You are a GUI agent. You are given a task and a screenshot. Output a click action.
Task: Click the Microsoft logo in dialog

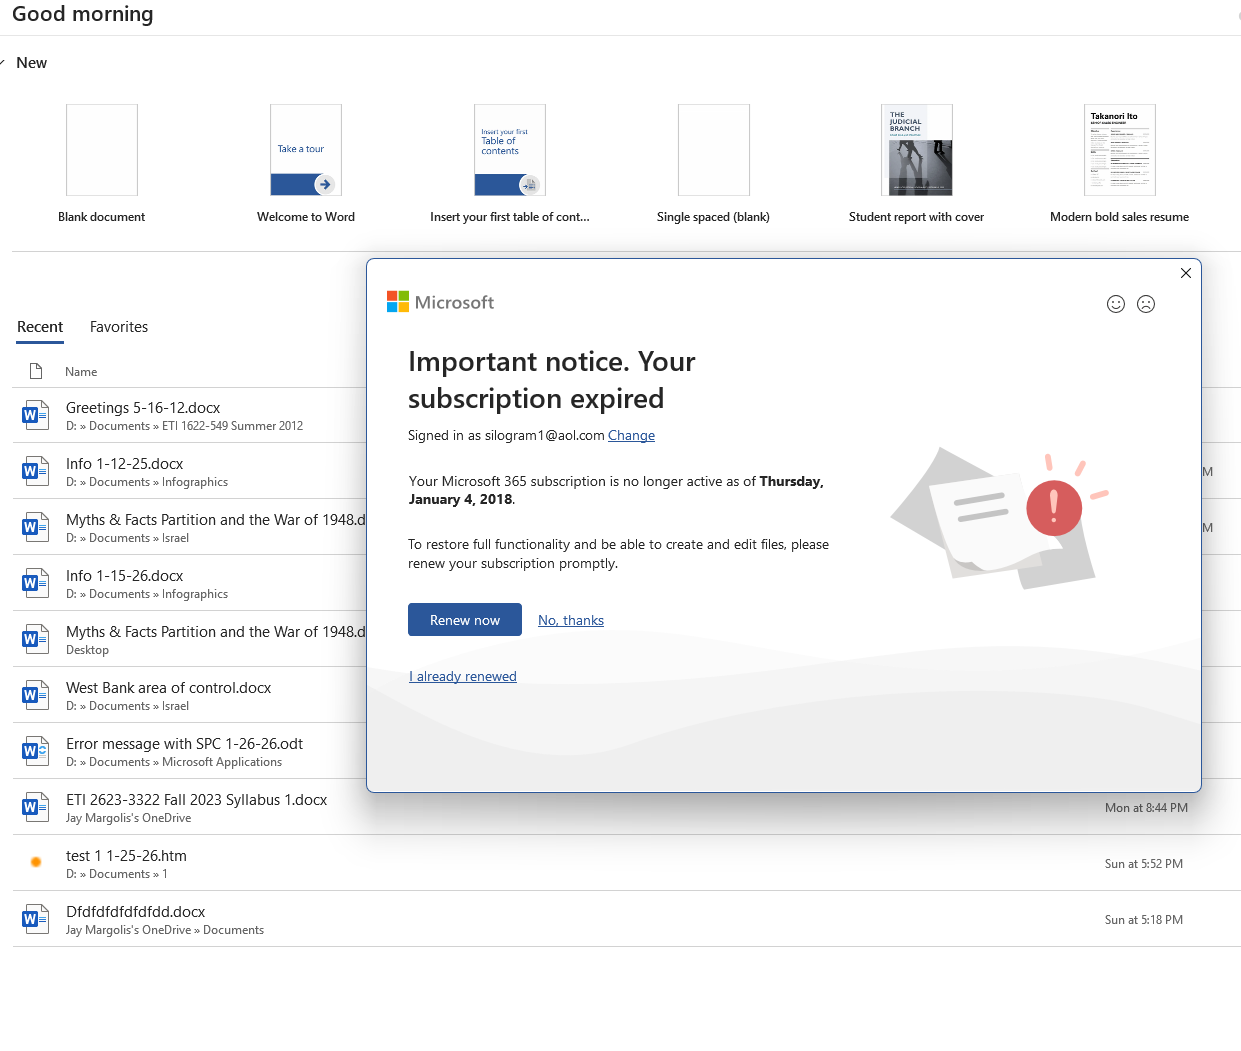coord(440,302)
